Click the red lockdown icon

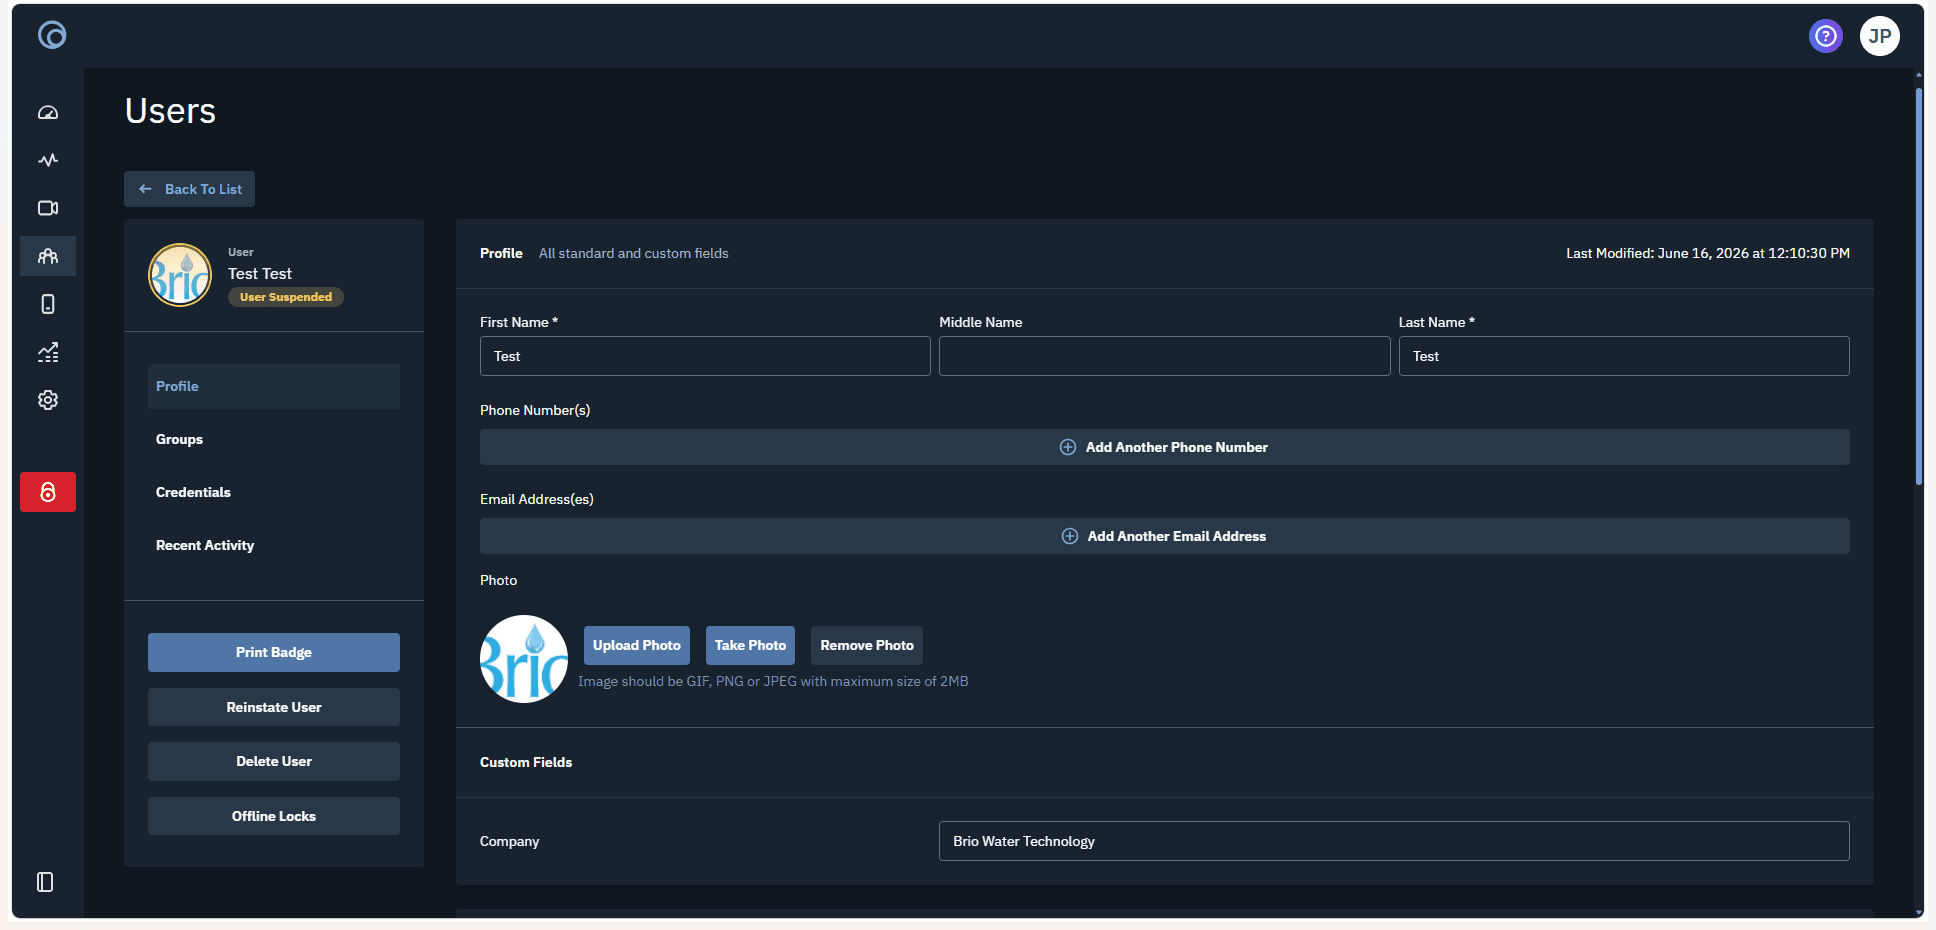(x=48, y=492)
